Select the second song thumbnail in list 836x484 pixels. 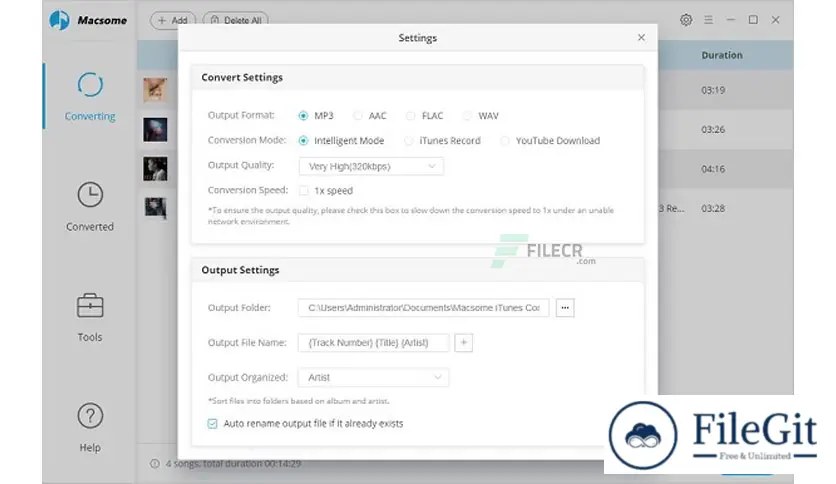[x=155, y=130]
